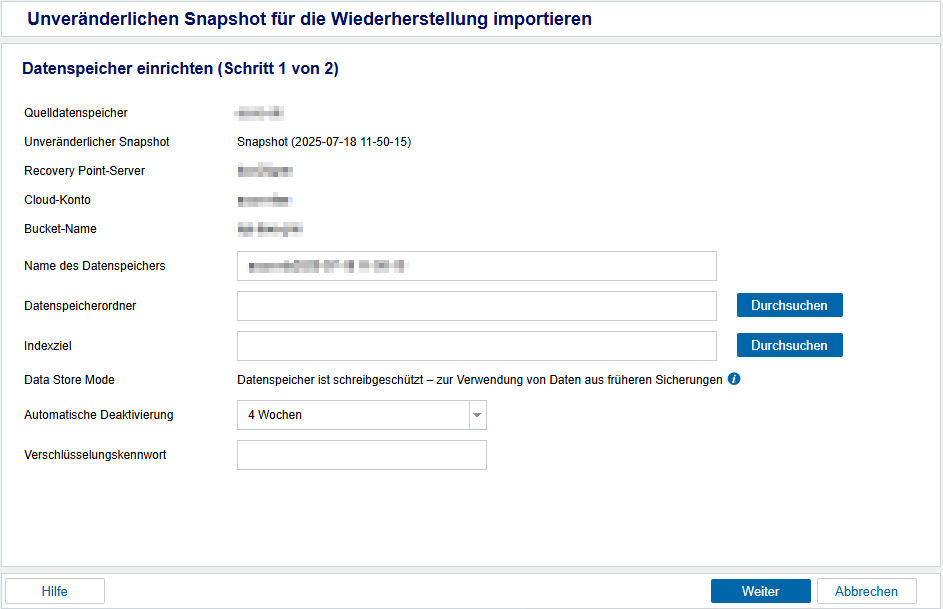Click the Snapshot (2025-07-18 11-50-15) text
This screenshot has height=609, width=943.
[x=324, y=142]
